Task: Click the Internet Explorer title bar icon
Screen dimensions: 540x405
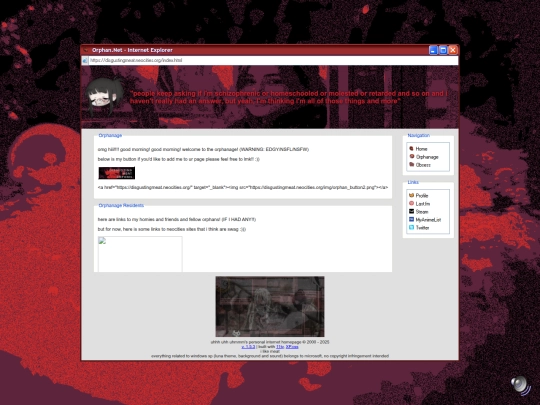Action: click(86, 50)
